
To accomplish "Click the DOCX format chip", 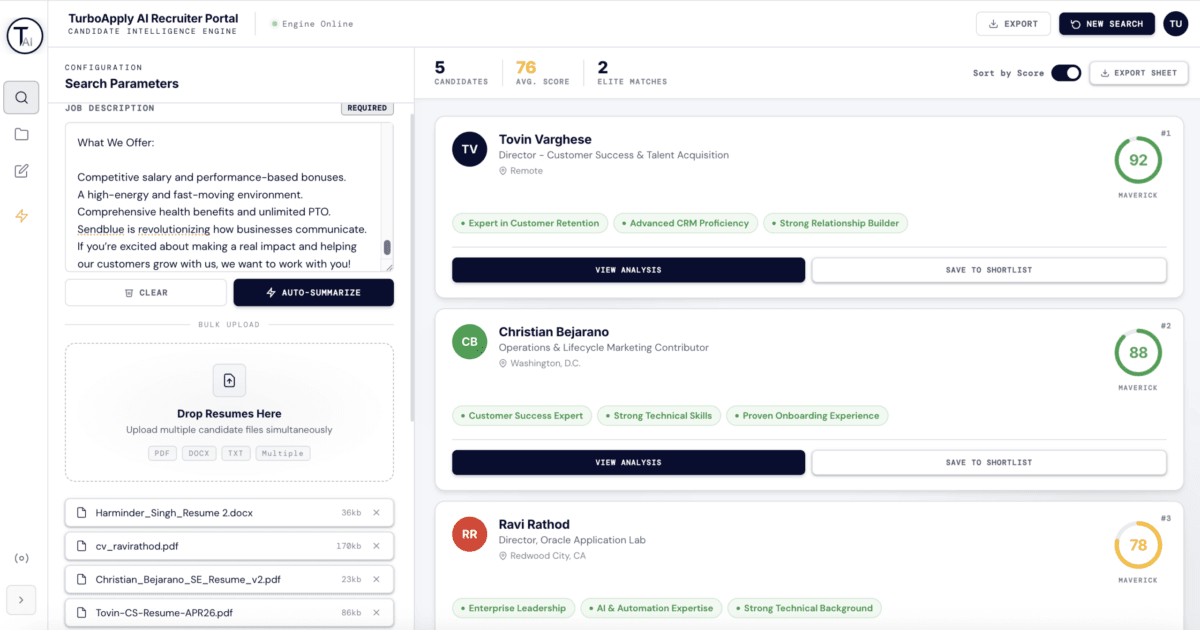I will pyautogui.click(x=199, y=453).
